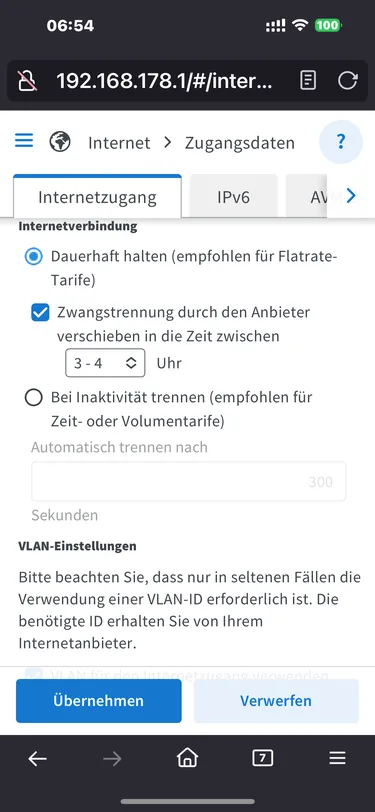Image resolution: width=375 pixels, height=812 pixels.
Task: Go back using browser back arrow
Action: pos(37,759)
